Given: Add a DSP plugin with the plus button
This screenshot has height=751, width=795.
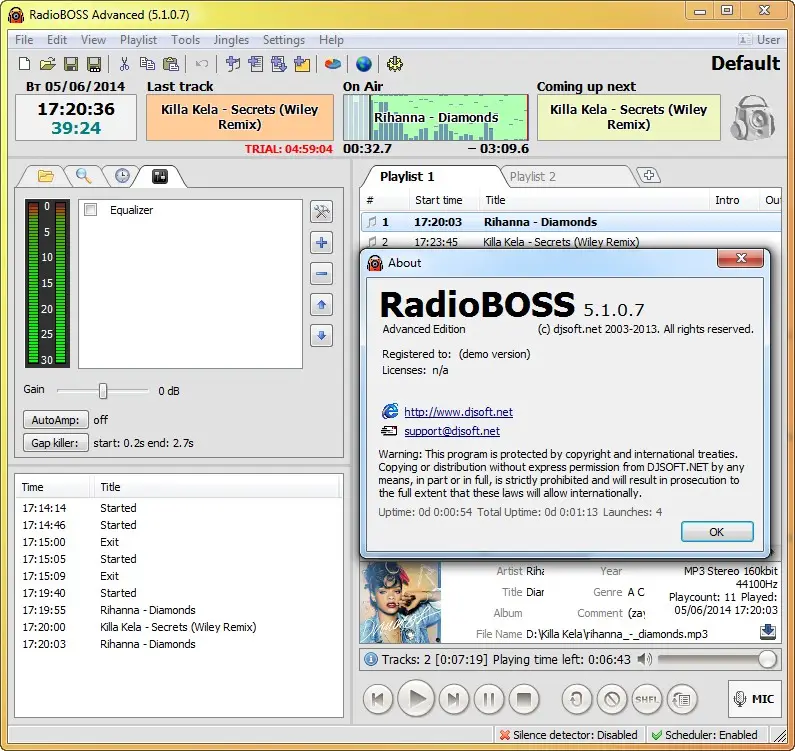Looking at the screenshot, I should 321,243.
